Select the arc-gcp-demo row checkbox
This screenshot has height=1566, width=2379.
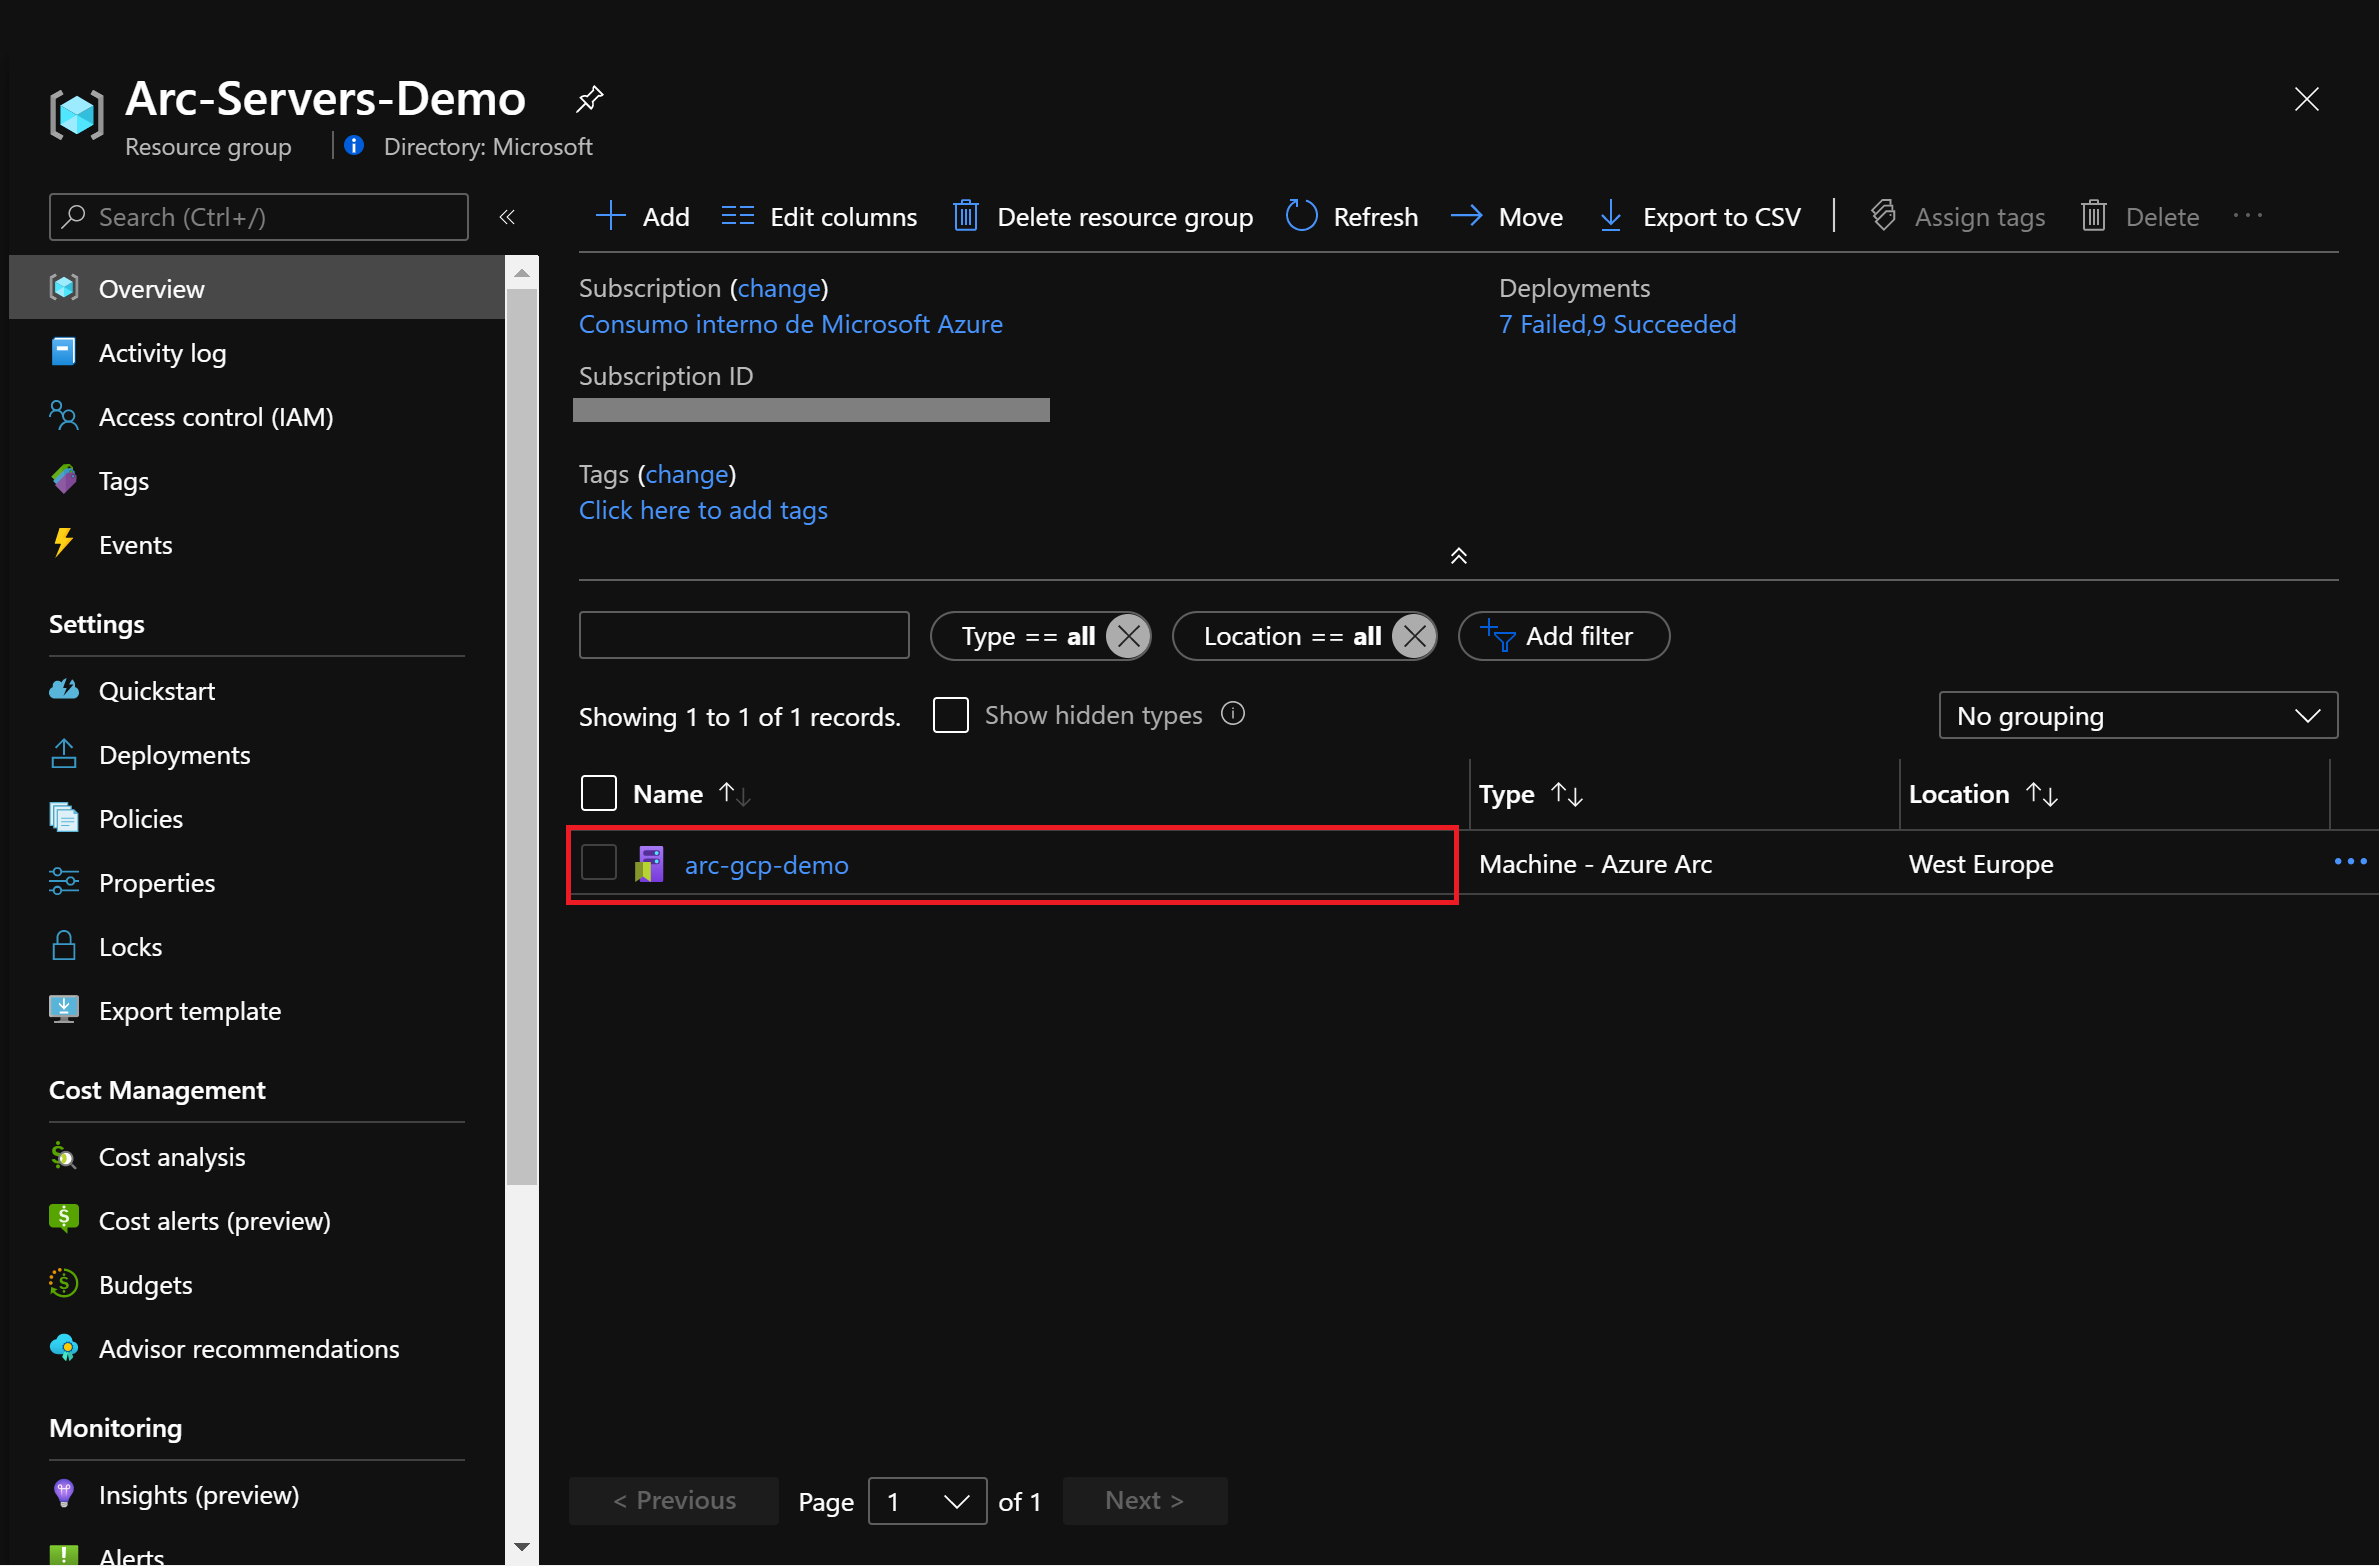coord(598,863)
